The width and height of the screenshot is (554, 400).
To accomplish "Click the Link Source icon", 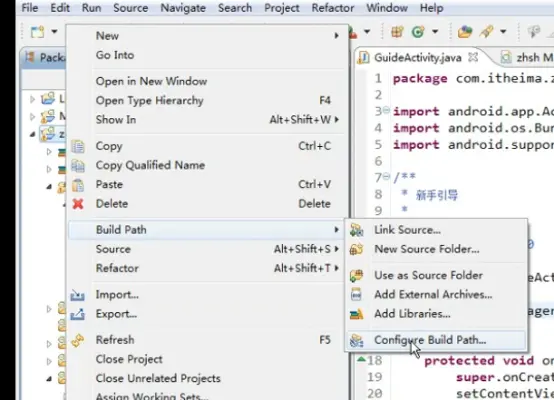I will [x=356, y=230].
